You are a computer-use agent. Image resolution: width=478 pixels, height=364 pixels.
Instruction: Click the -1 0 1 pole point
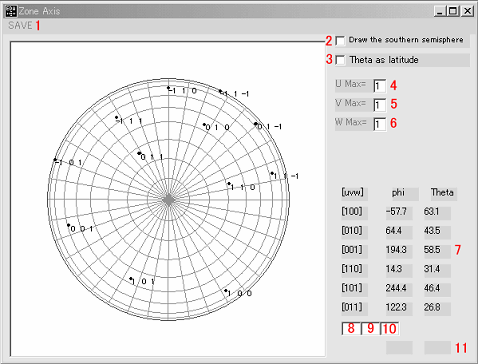pos(55,160)
